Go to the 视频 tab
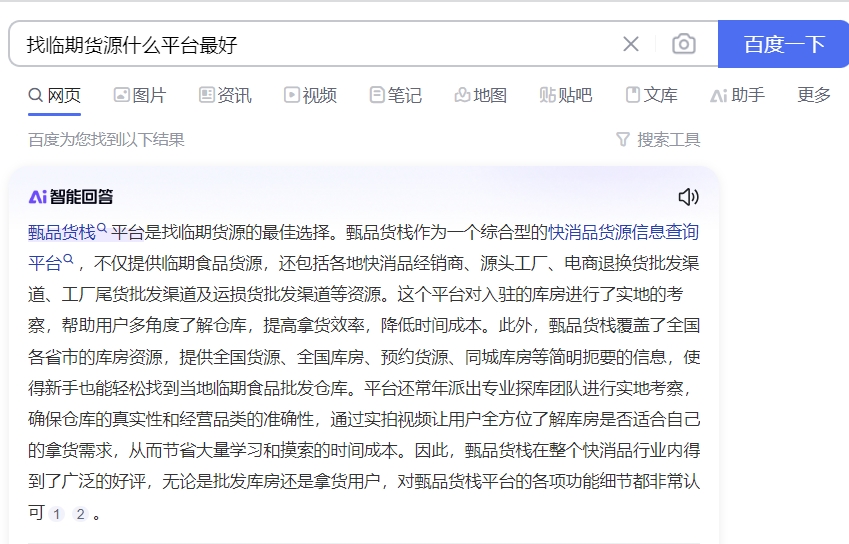This screenshot has height=544, width=849. (310, 95)
